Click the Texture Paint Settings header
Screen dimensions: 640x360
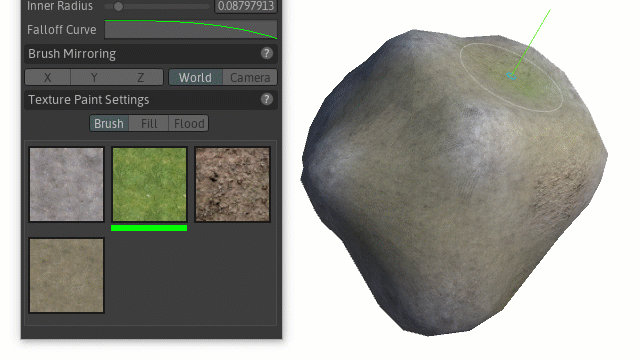[151, 100]
